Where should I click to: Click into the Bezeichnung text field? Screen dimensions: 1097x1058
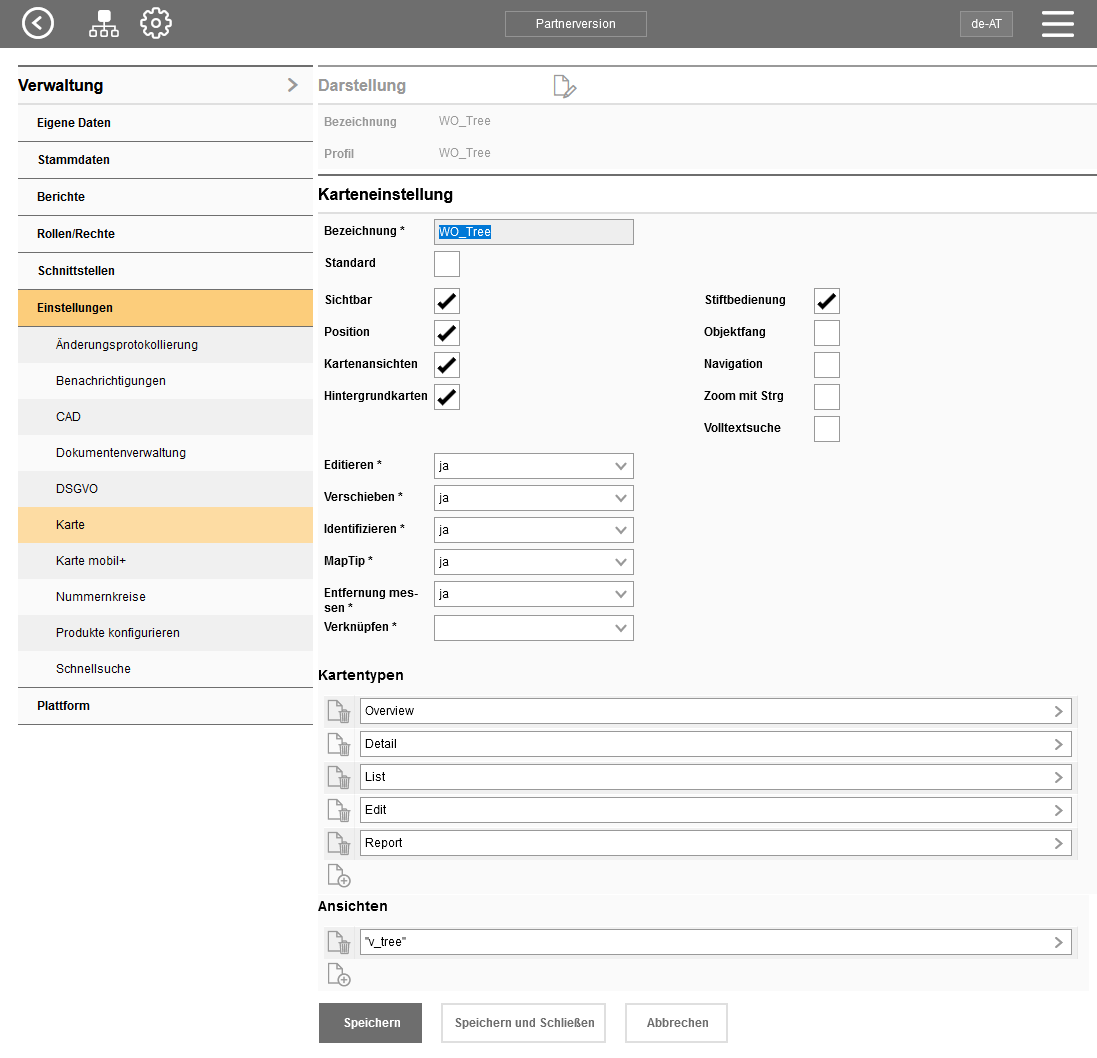click(x=533, y=232)
